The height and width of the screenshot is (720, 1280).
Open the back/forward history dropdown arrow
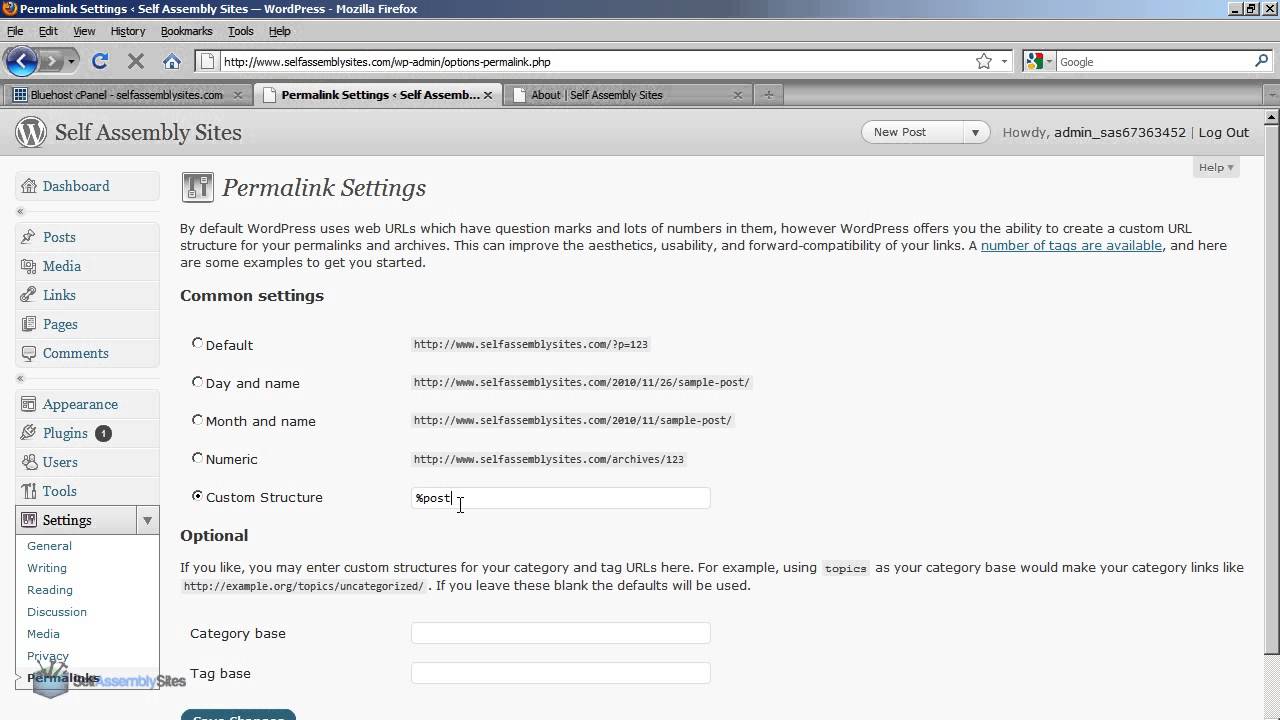pos(71,61)
